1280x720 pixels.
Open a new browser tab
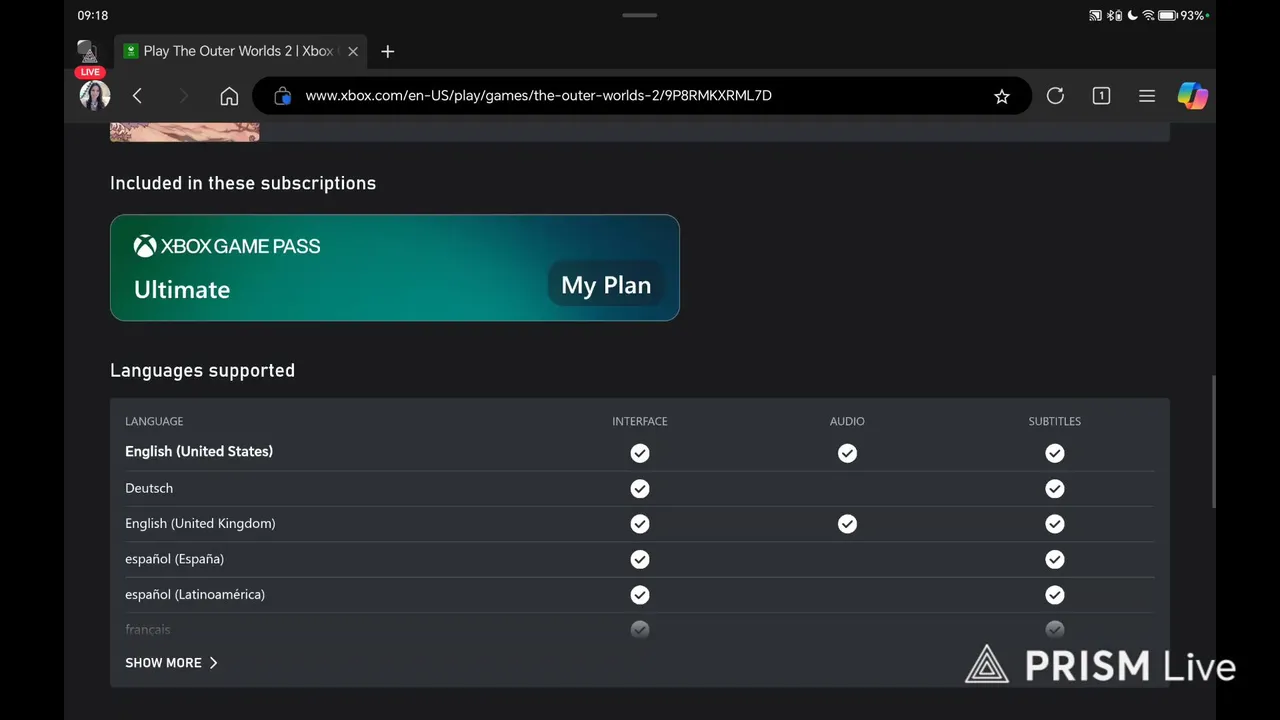tap(388, 51)
